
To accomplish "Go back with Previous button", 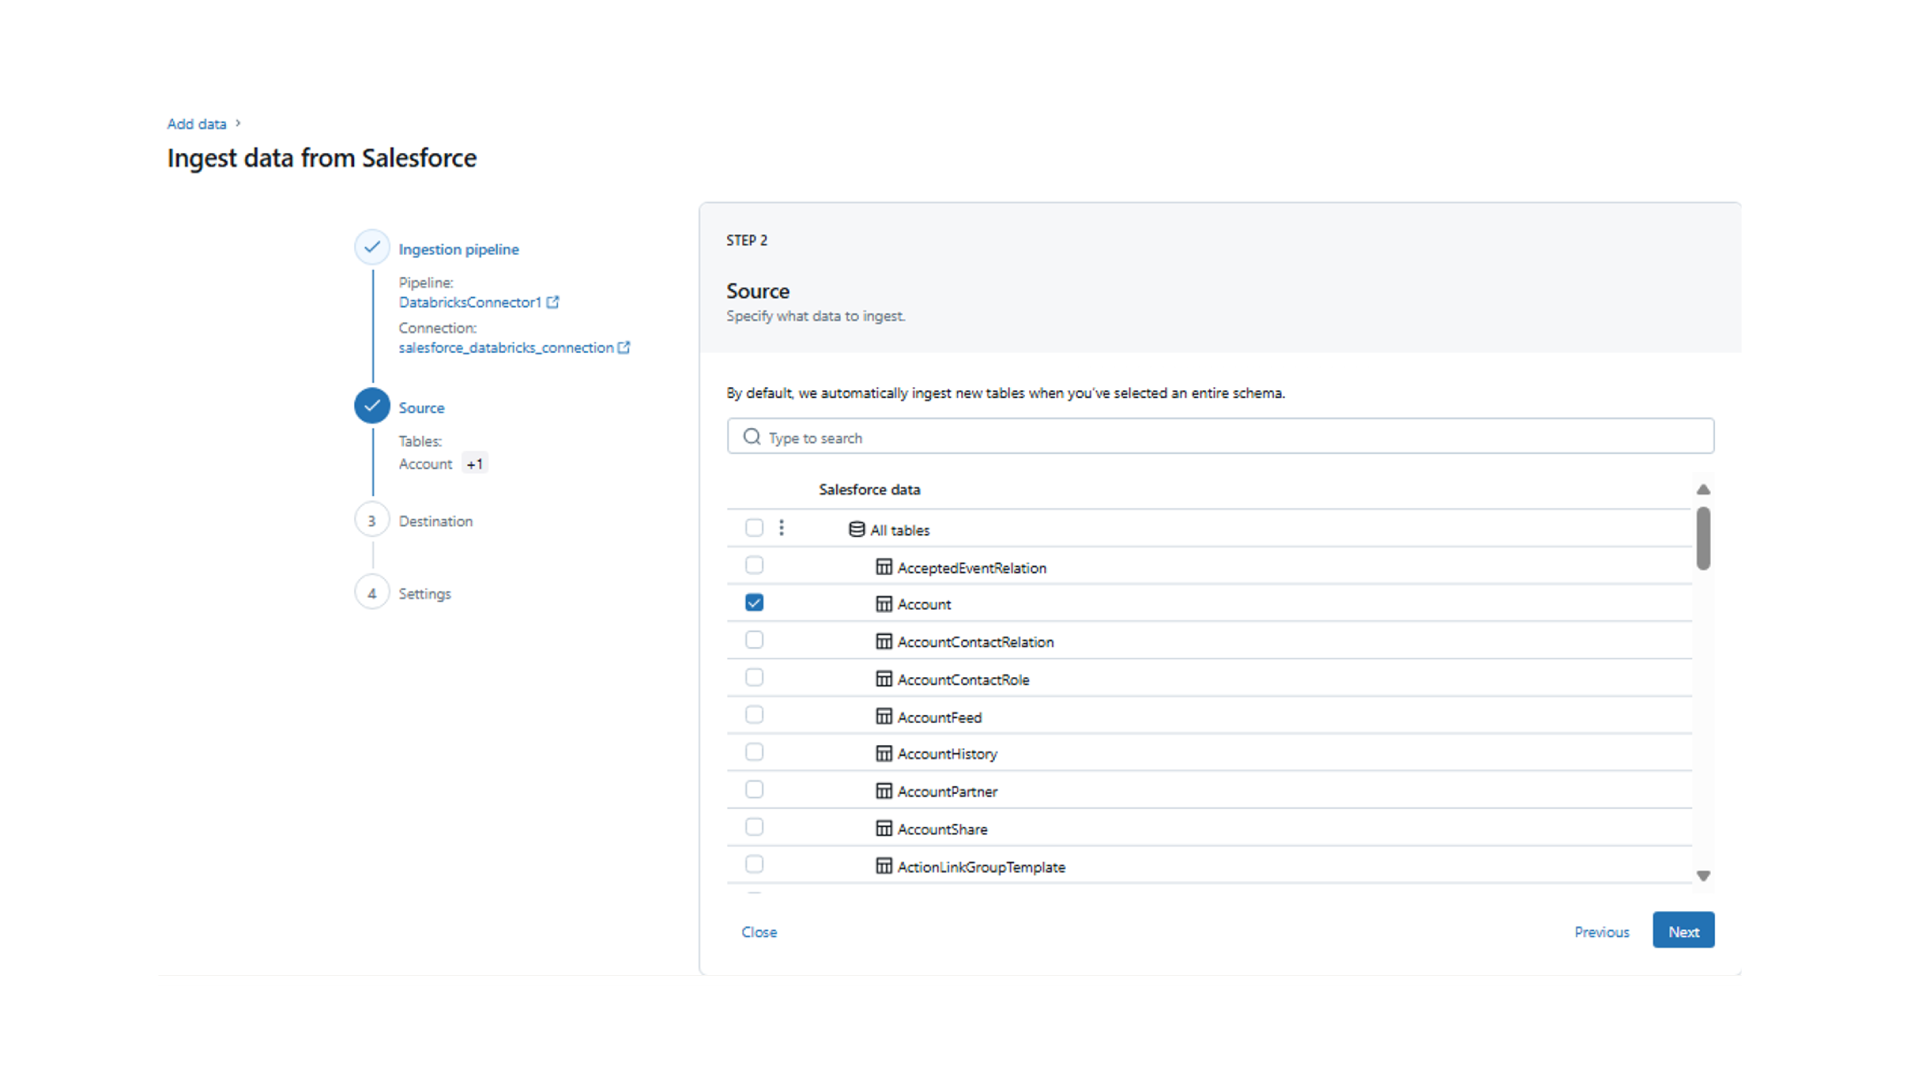I will click(x=1601, y=932).
